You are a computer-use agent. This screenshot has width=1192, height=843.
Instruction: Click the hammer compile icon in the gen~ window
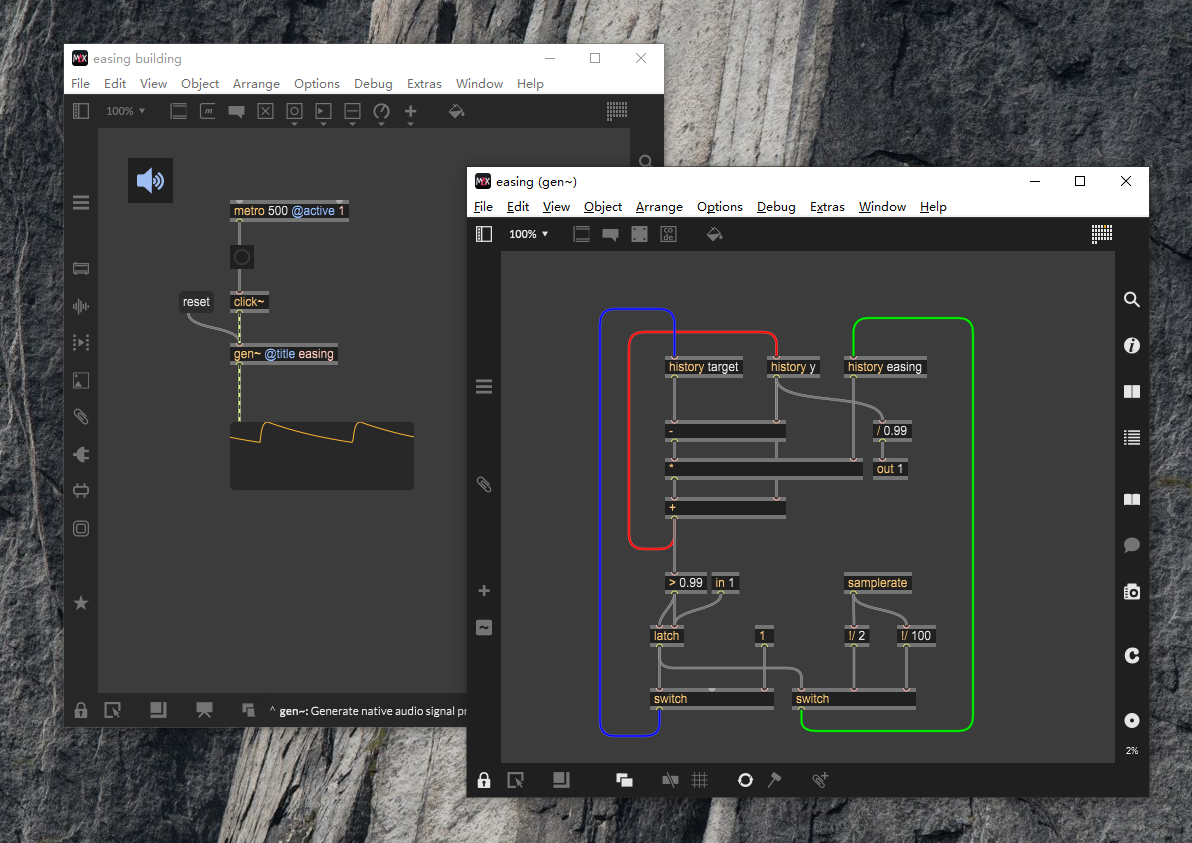click(774, 780)
